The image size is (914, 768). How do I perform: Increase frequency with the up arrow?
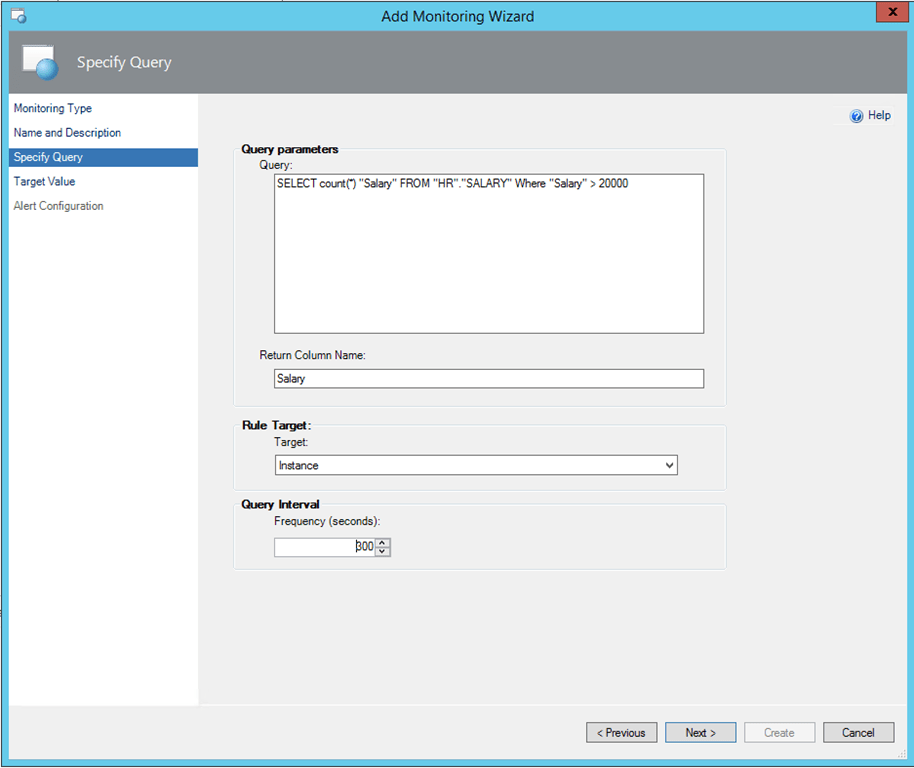(382, 543)
